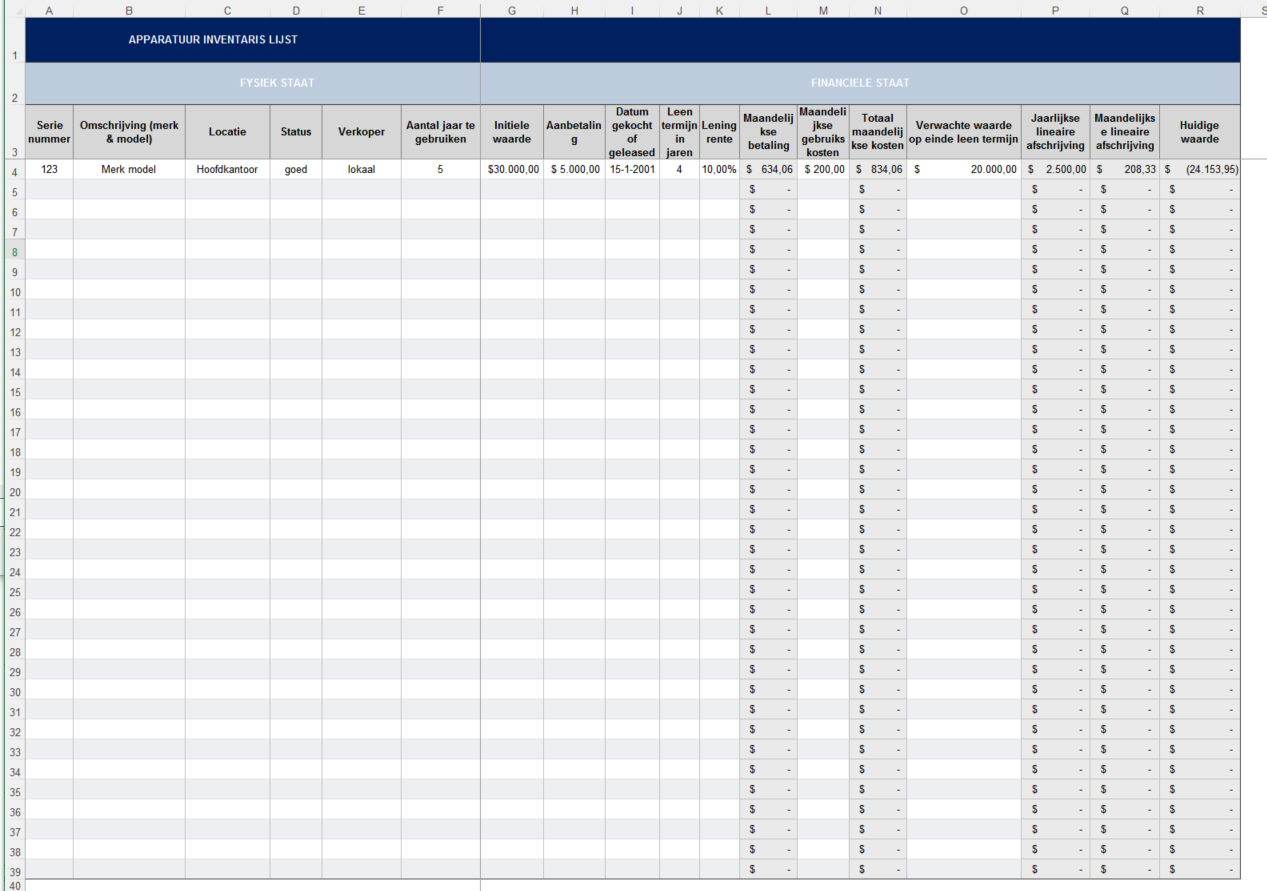The height and width of the screenshot is (891, 1267).
Task: Click the status cell showing "goed"
Action: pos(296,168)
